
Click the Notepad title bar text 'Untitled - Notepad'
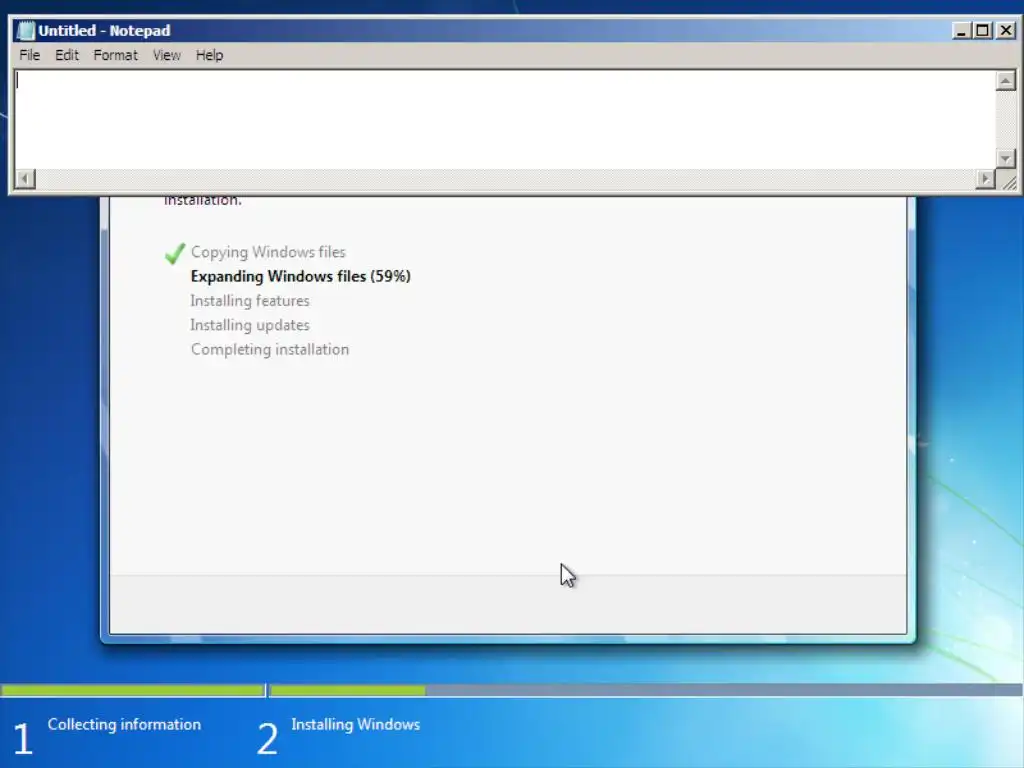[x=104, y=31]
